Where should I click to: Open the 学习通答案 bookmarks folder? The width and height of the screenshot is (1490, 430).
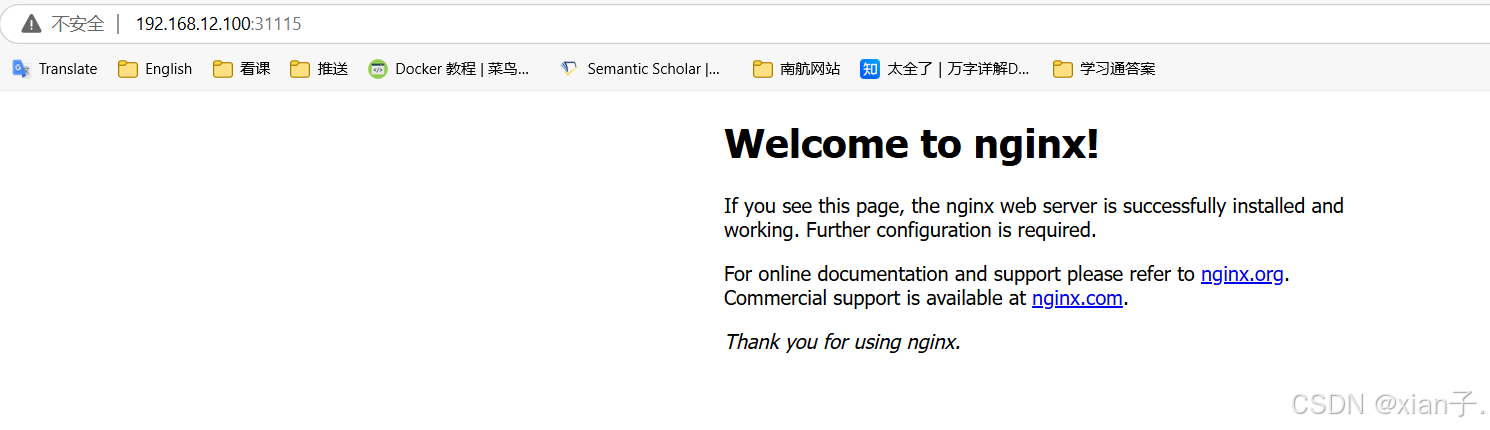[x=1104, y=69]
